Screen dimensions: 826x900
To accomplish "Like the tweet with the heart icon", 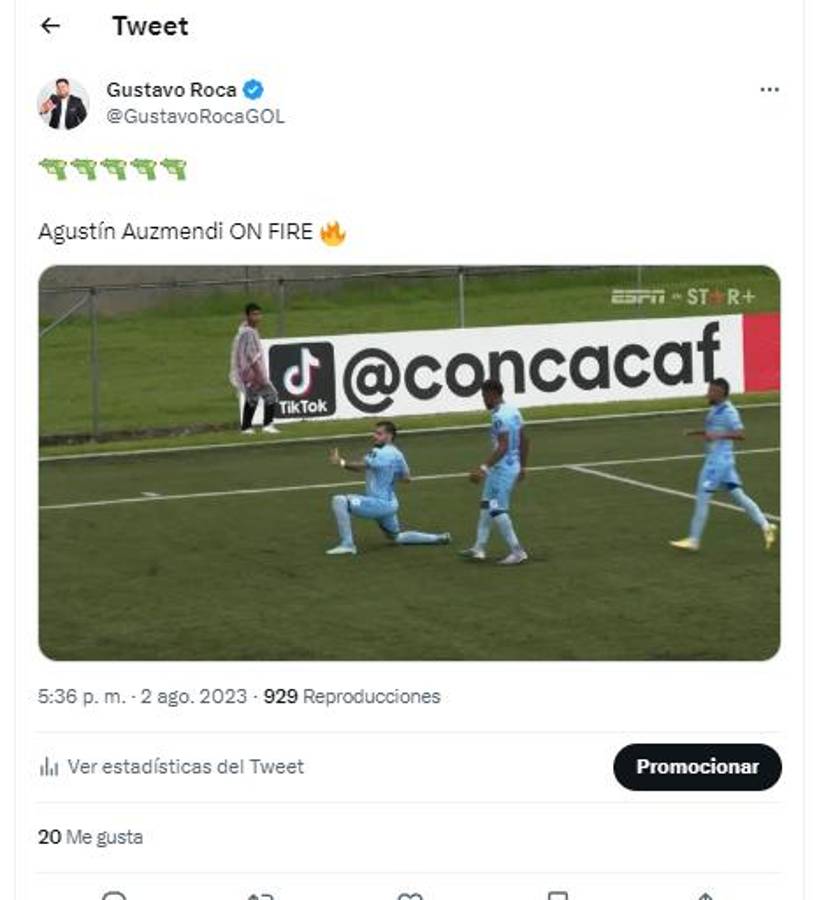I will [408, 893].
